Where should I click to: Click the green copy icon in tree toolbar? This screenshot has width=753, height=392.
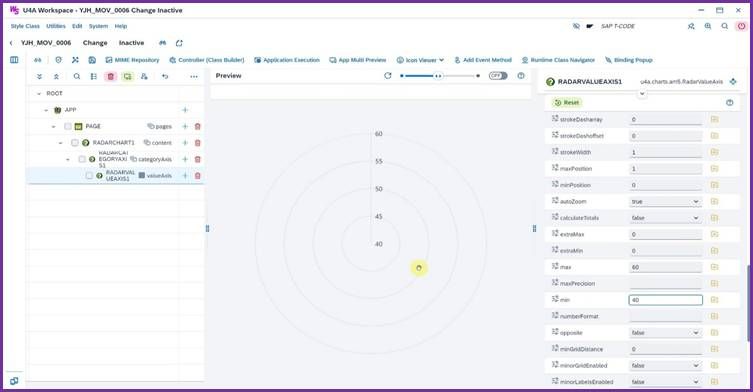pos(127,76)
